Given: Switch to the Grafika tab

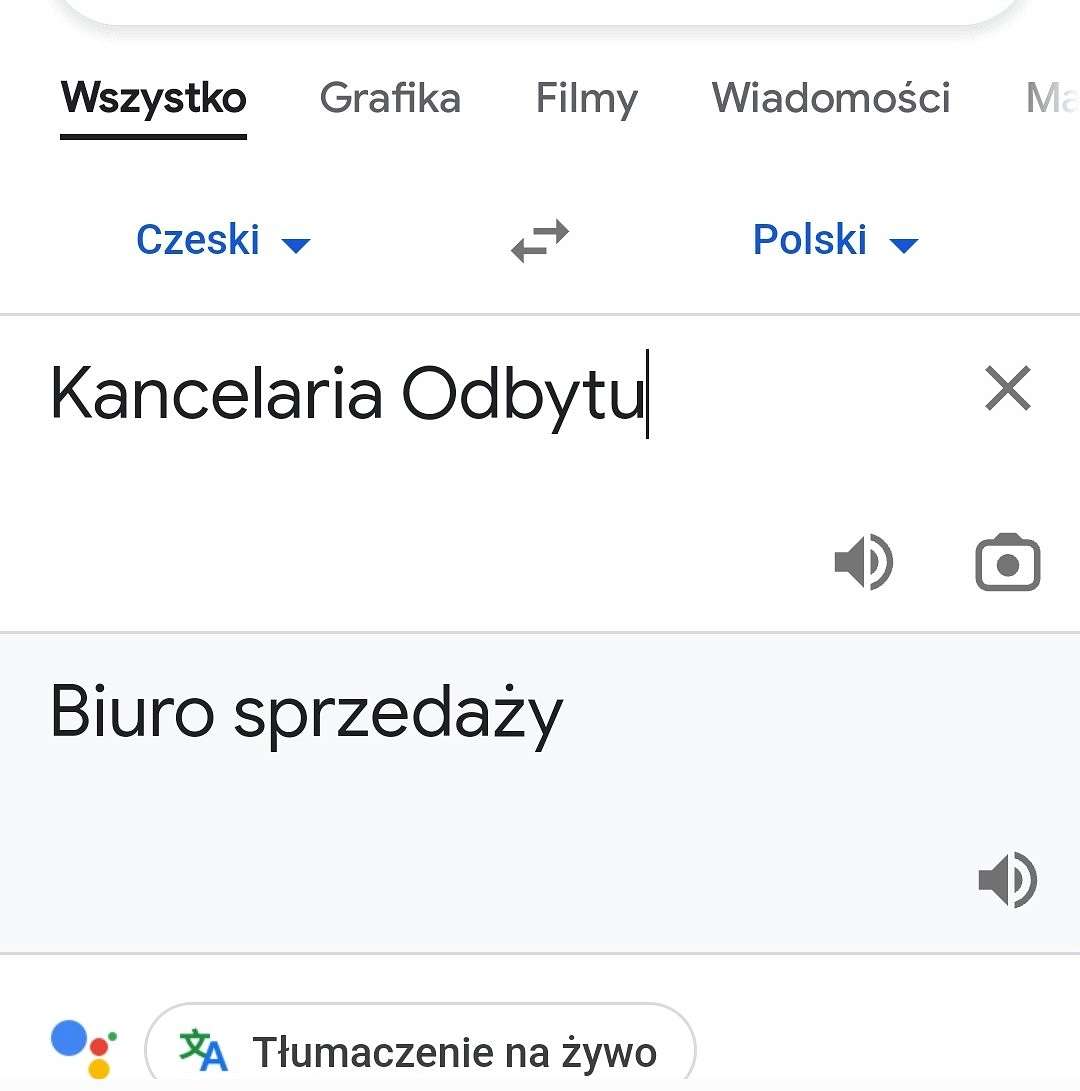Looking at the screenshot, I should (x=390, y=98).
